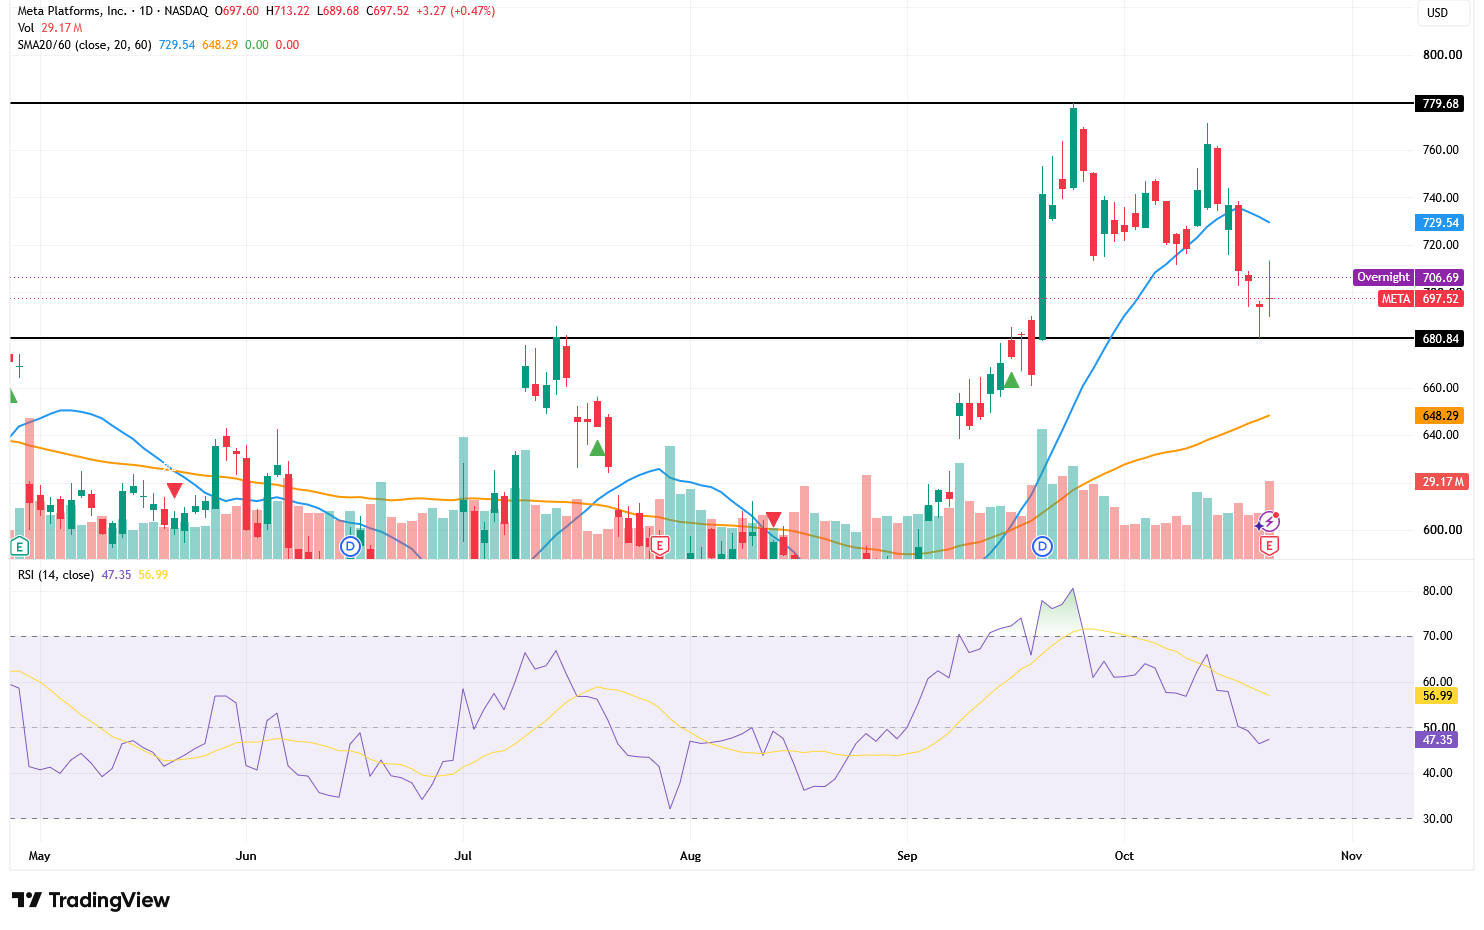Click the purple Overnight price label
The height and width of the screenshot is (930, 1484).
click(x=1383, y=277)
